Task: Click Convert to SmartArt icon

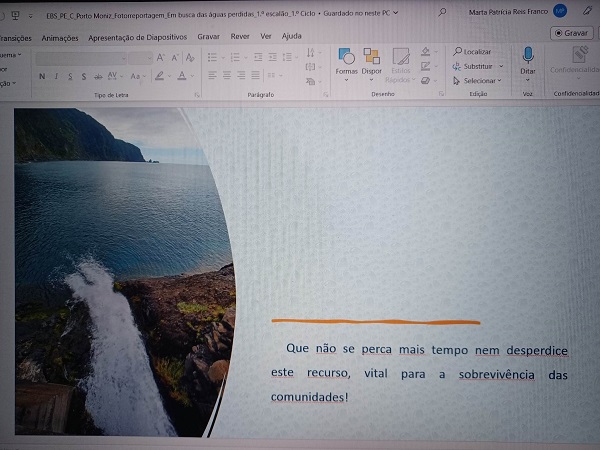Action: [x=310, y=81]
